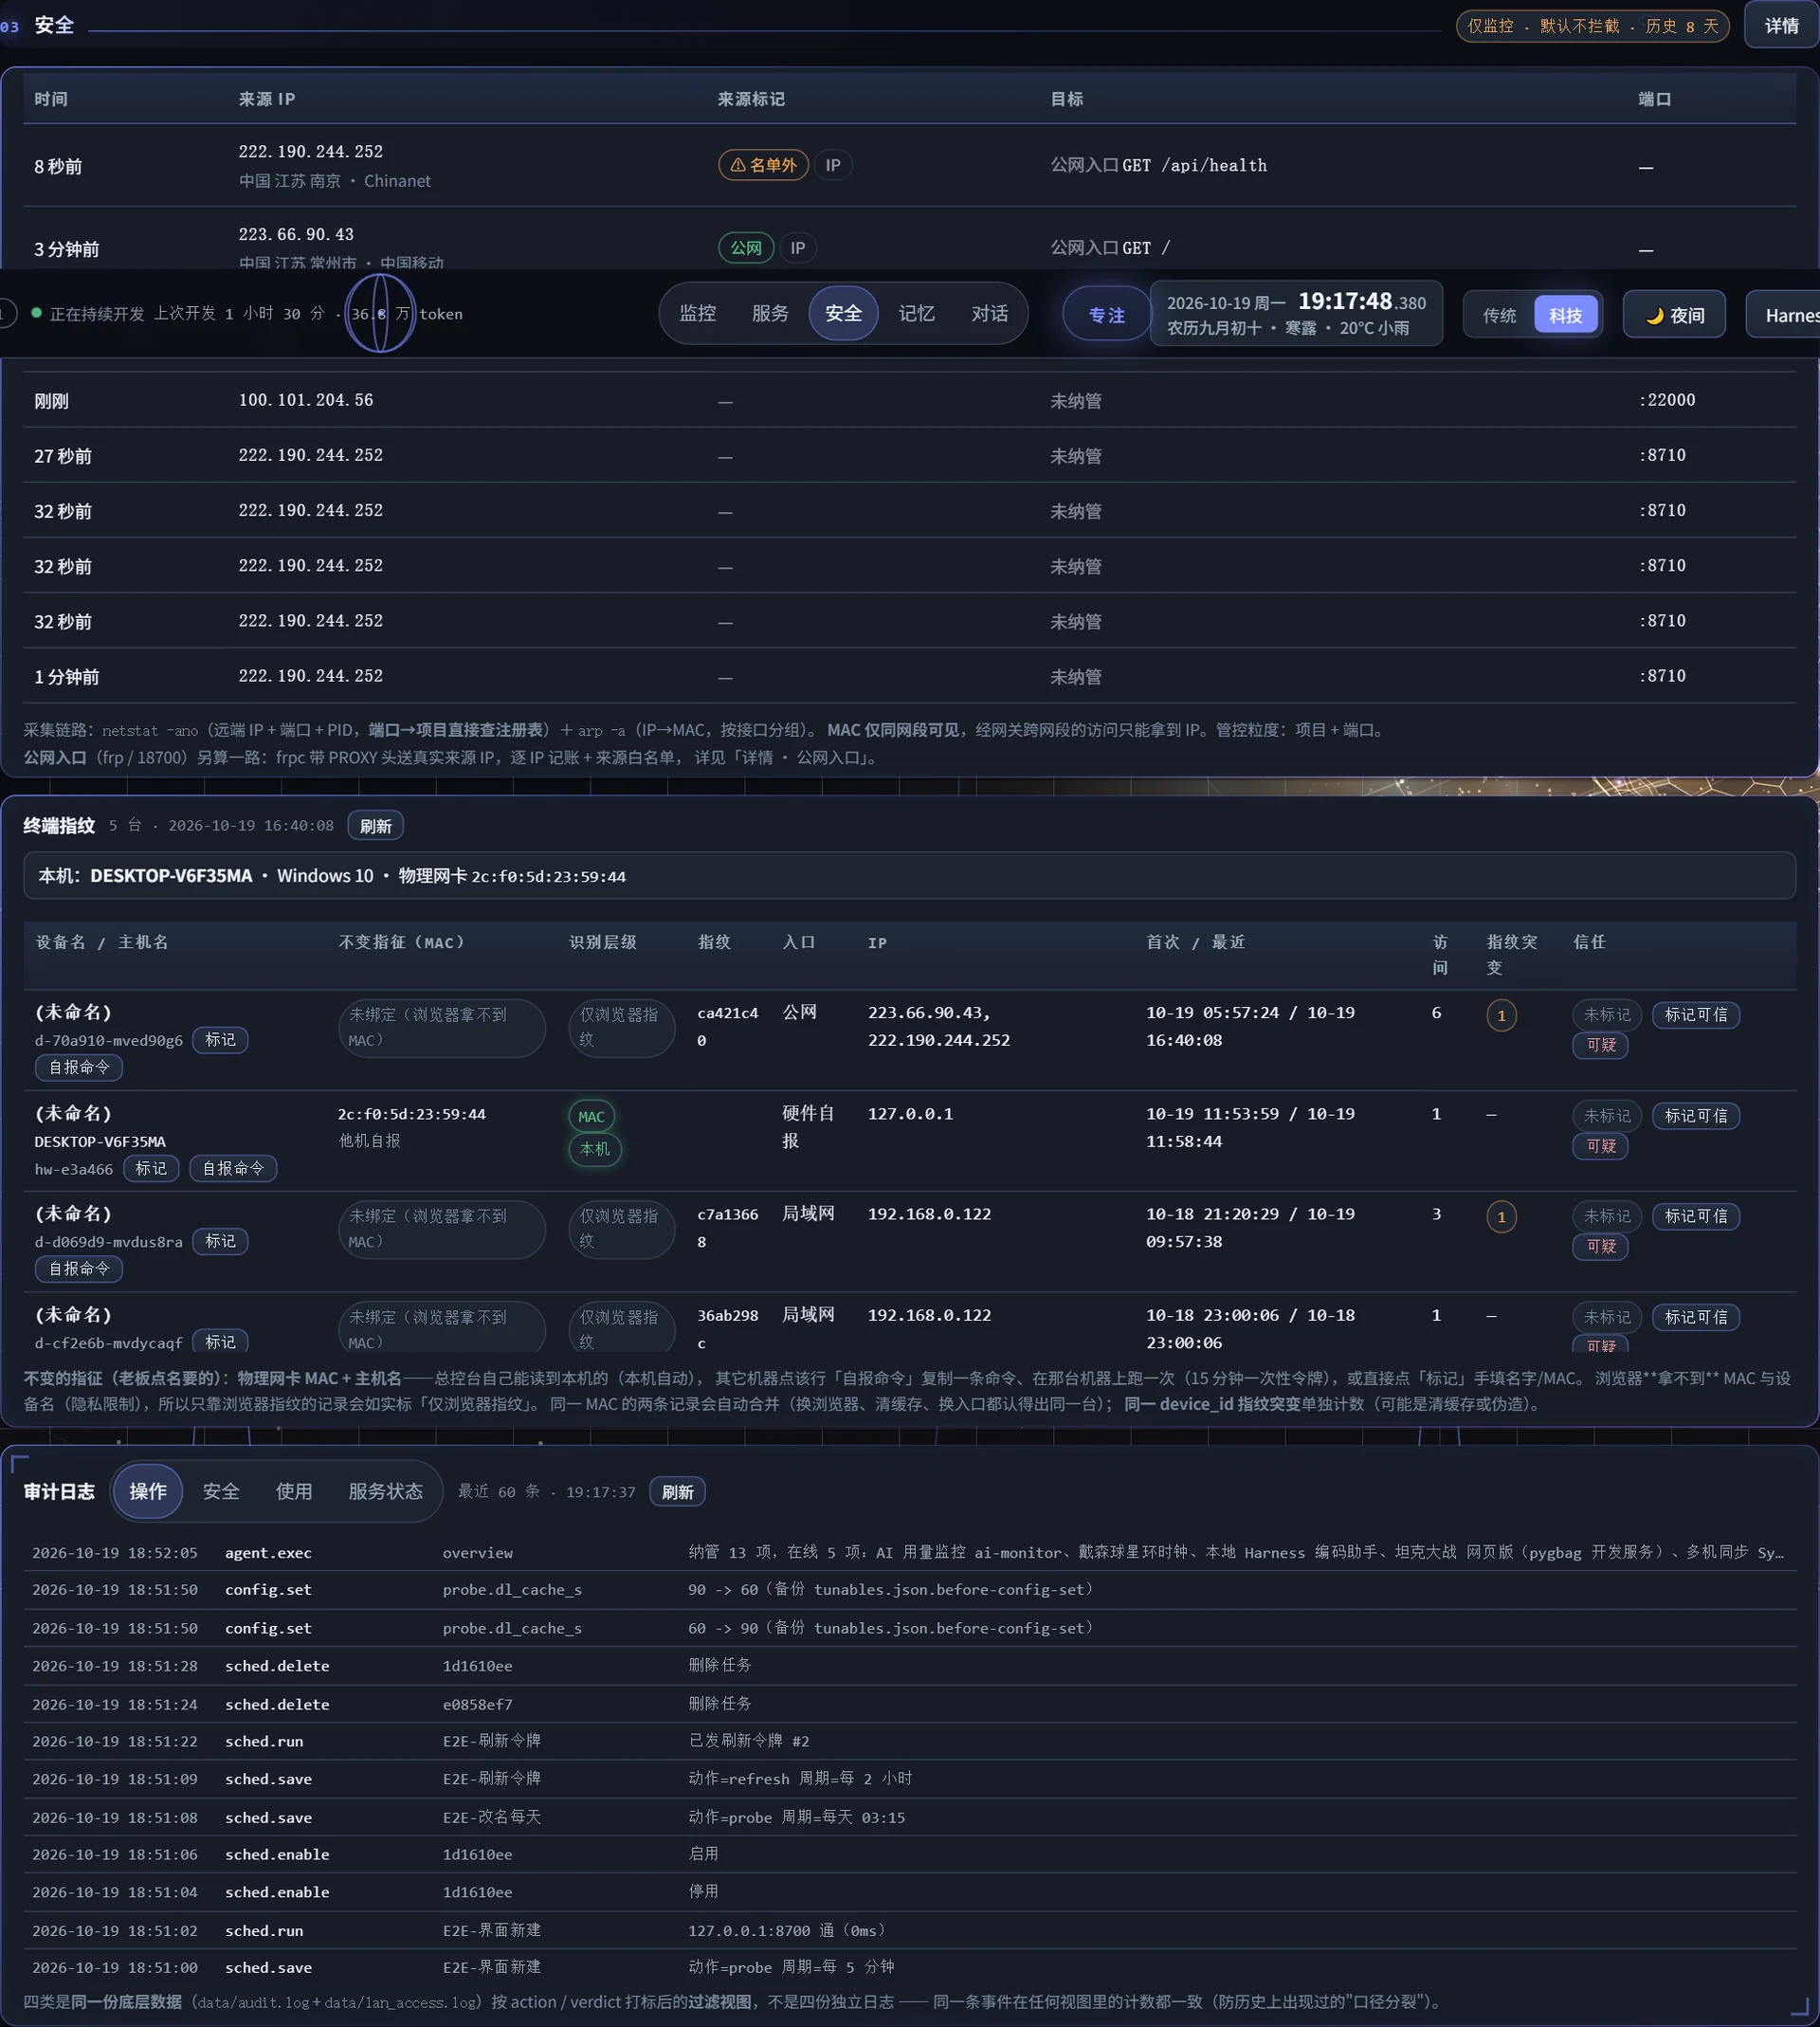
Task: Refresh the 审计日志 audit log
Action: (x=677, y=1493)
